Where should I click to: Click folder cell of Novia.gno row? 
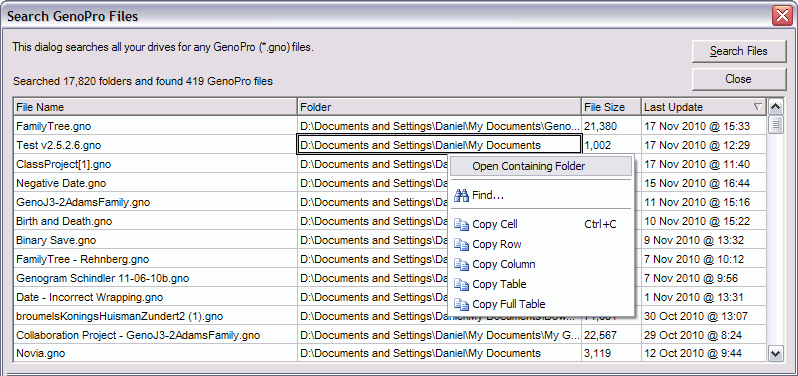pos(439,353)
